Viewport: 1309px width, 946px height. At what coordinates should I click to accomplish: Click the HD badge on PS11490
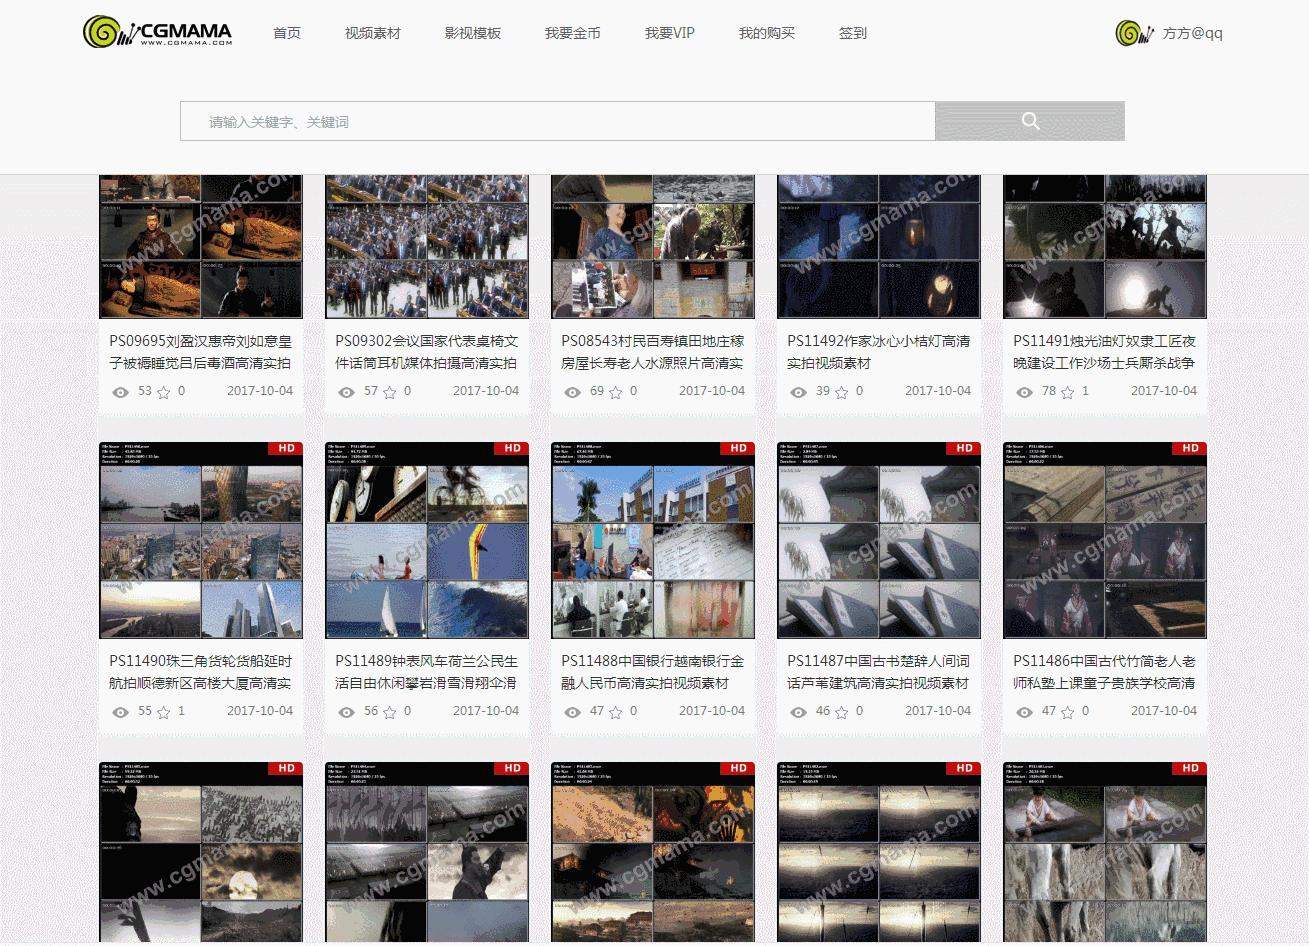285,448
